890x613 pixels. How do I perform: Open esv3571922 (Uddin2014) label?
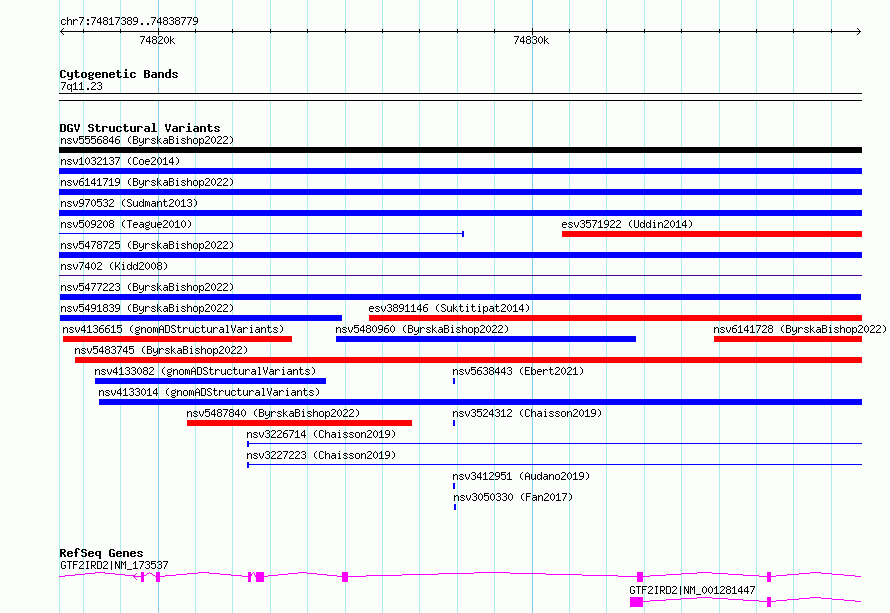click(627, 224)
